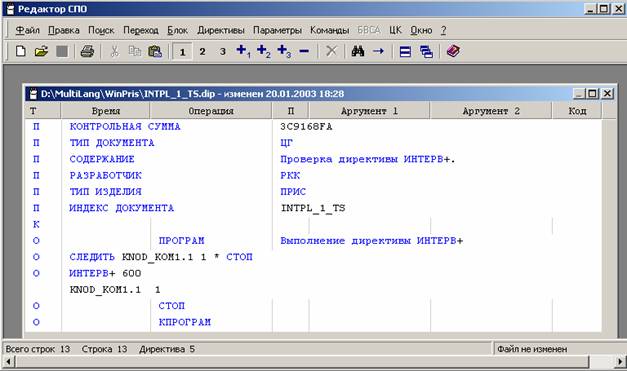Click the horizontal scrollbar left arrow
This screenshot has height=371, width=627.
9,362
